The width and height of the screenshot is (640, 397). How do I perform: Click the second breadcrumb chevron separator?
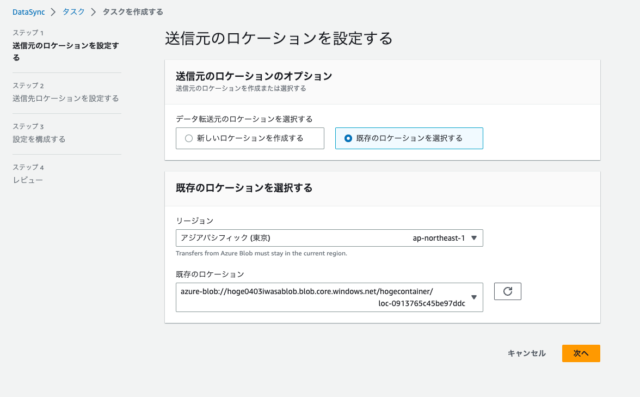93,12
